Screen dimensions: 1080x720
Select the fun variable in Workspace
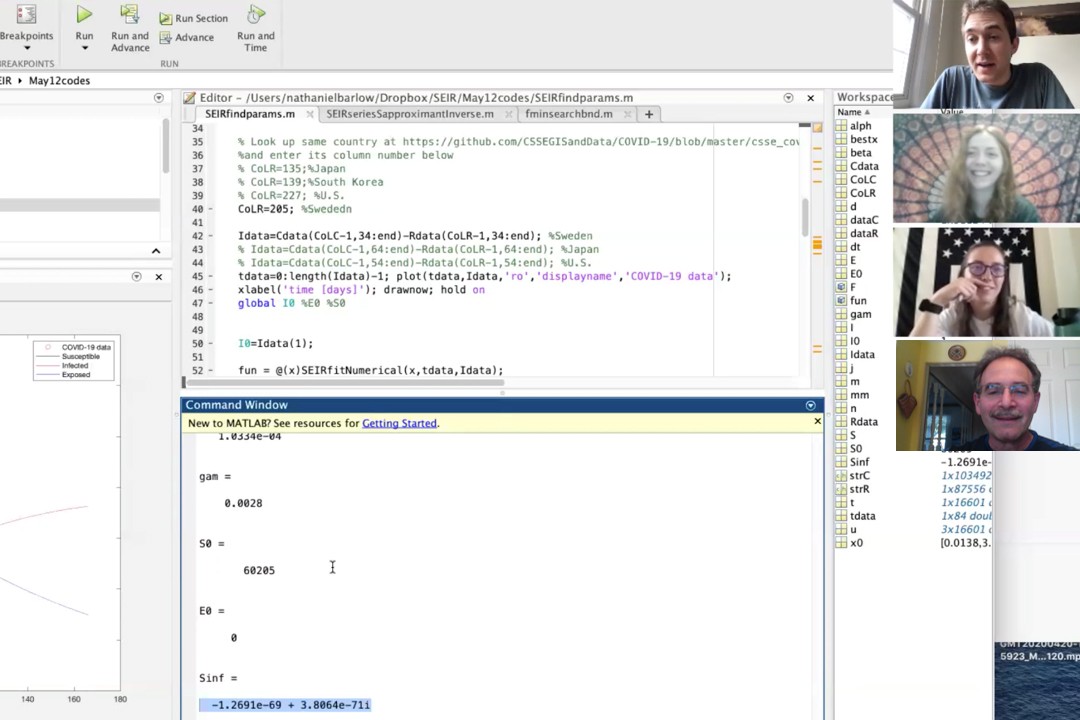858,300
